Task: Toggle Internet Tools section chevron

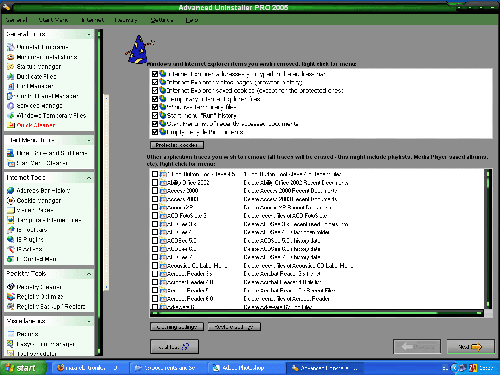Action: (x=89, y=178)
